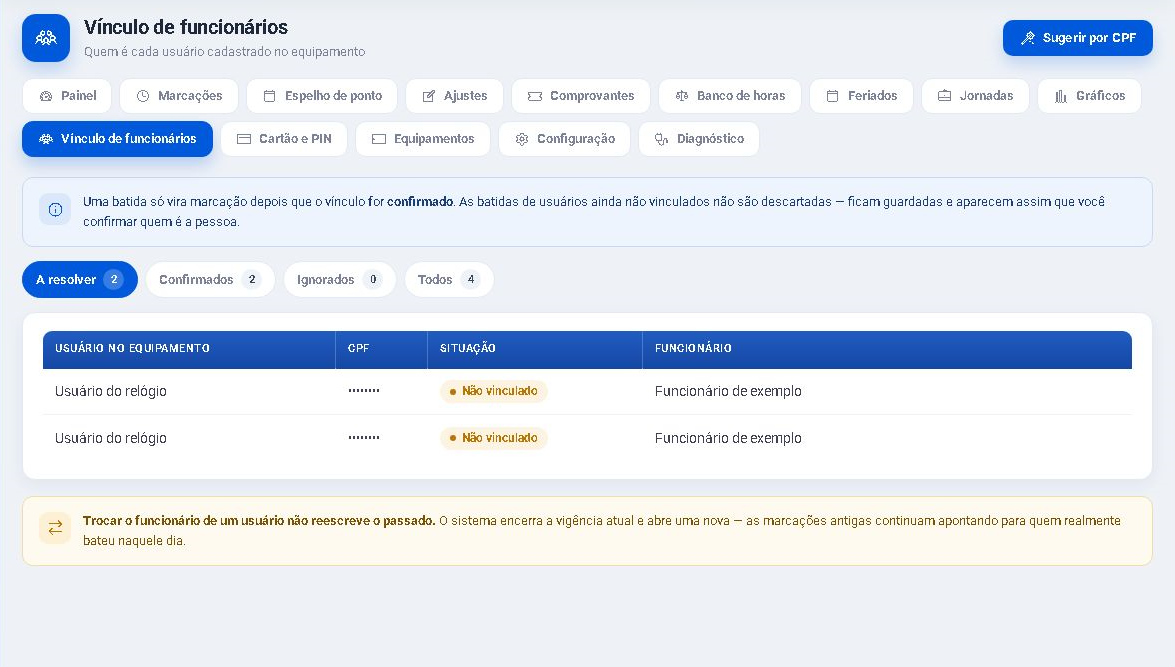Screen dimensions: 1175x667
Task: Click the swap arrows icon in yellow notice
Action: 55,528
